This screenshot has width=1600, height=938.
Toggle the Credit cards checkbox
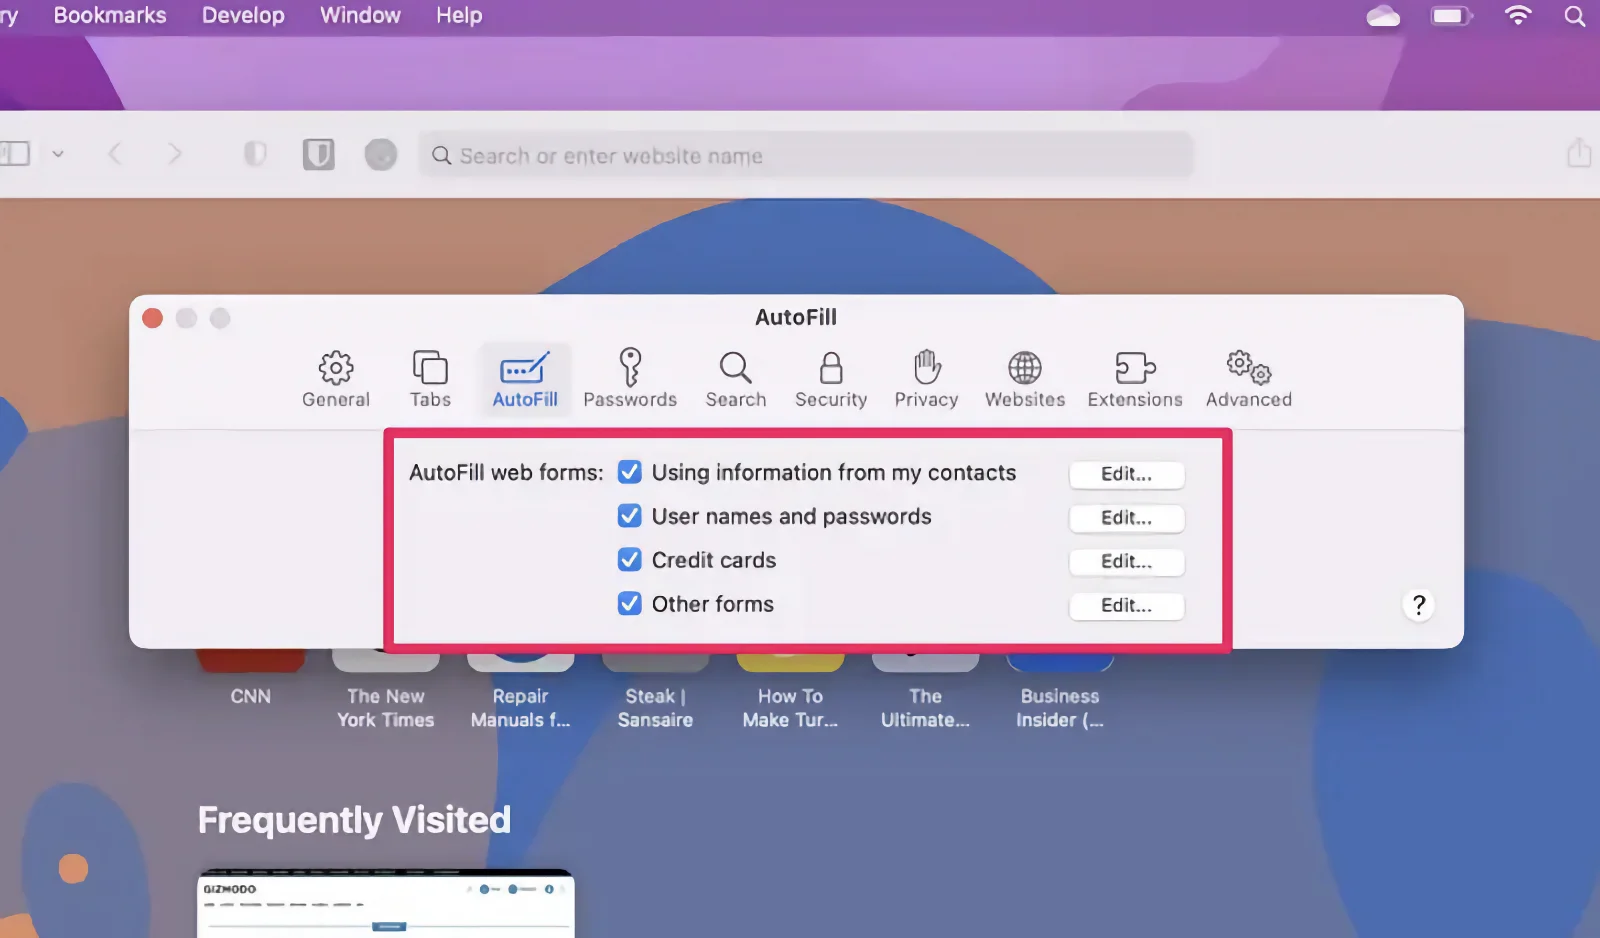[629, 560]
